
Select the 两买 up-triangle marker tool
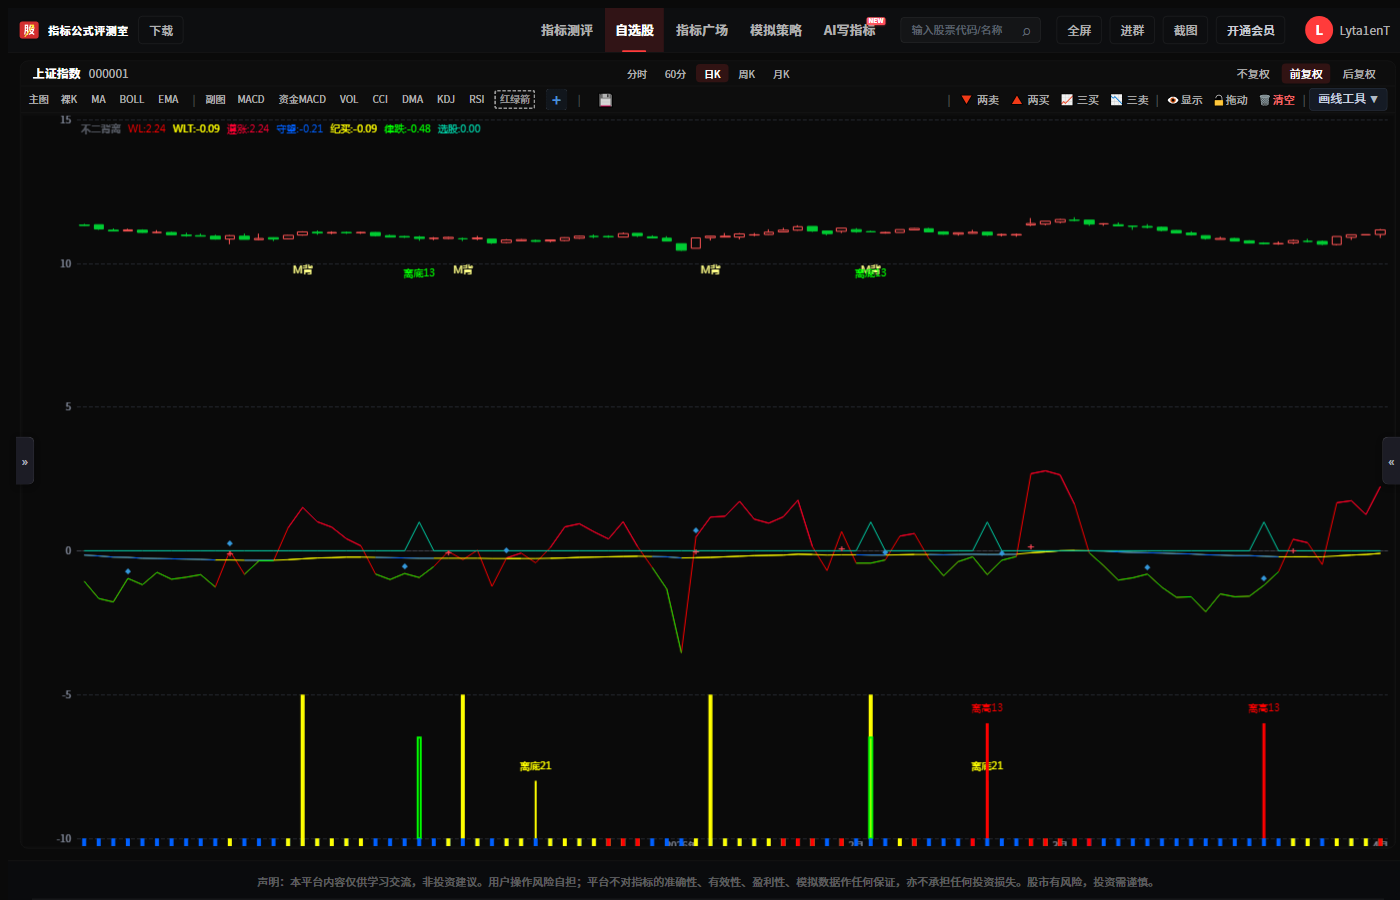[1030, 100]
